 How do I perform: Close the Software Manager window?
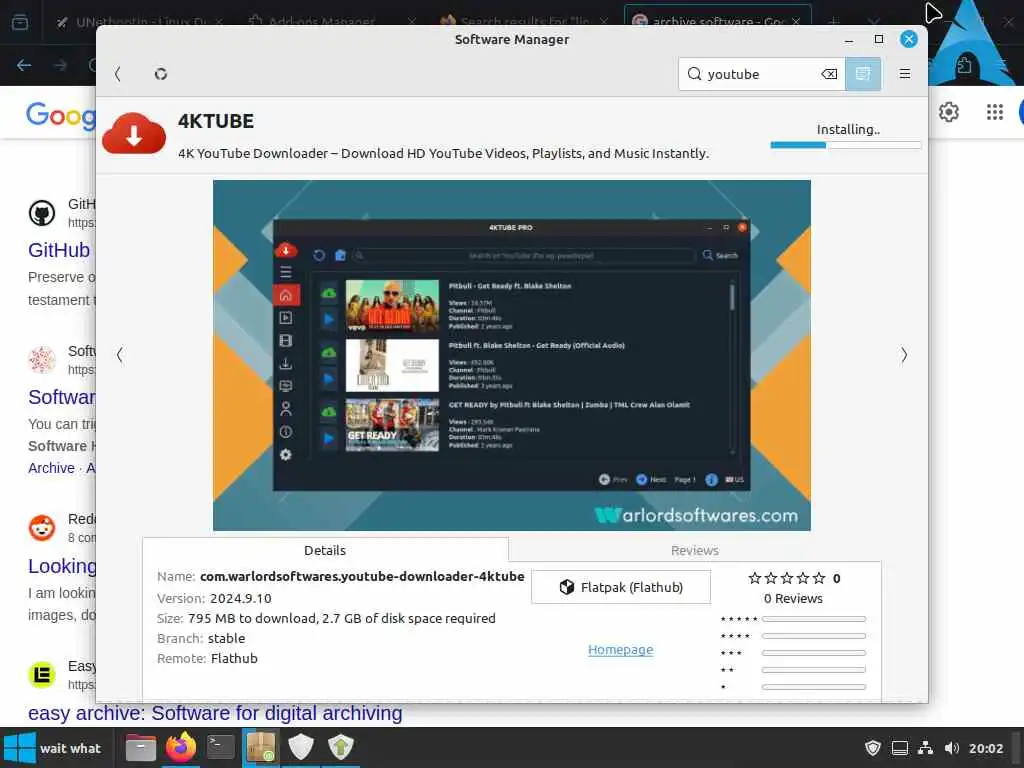coord(908,39)
